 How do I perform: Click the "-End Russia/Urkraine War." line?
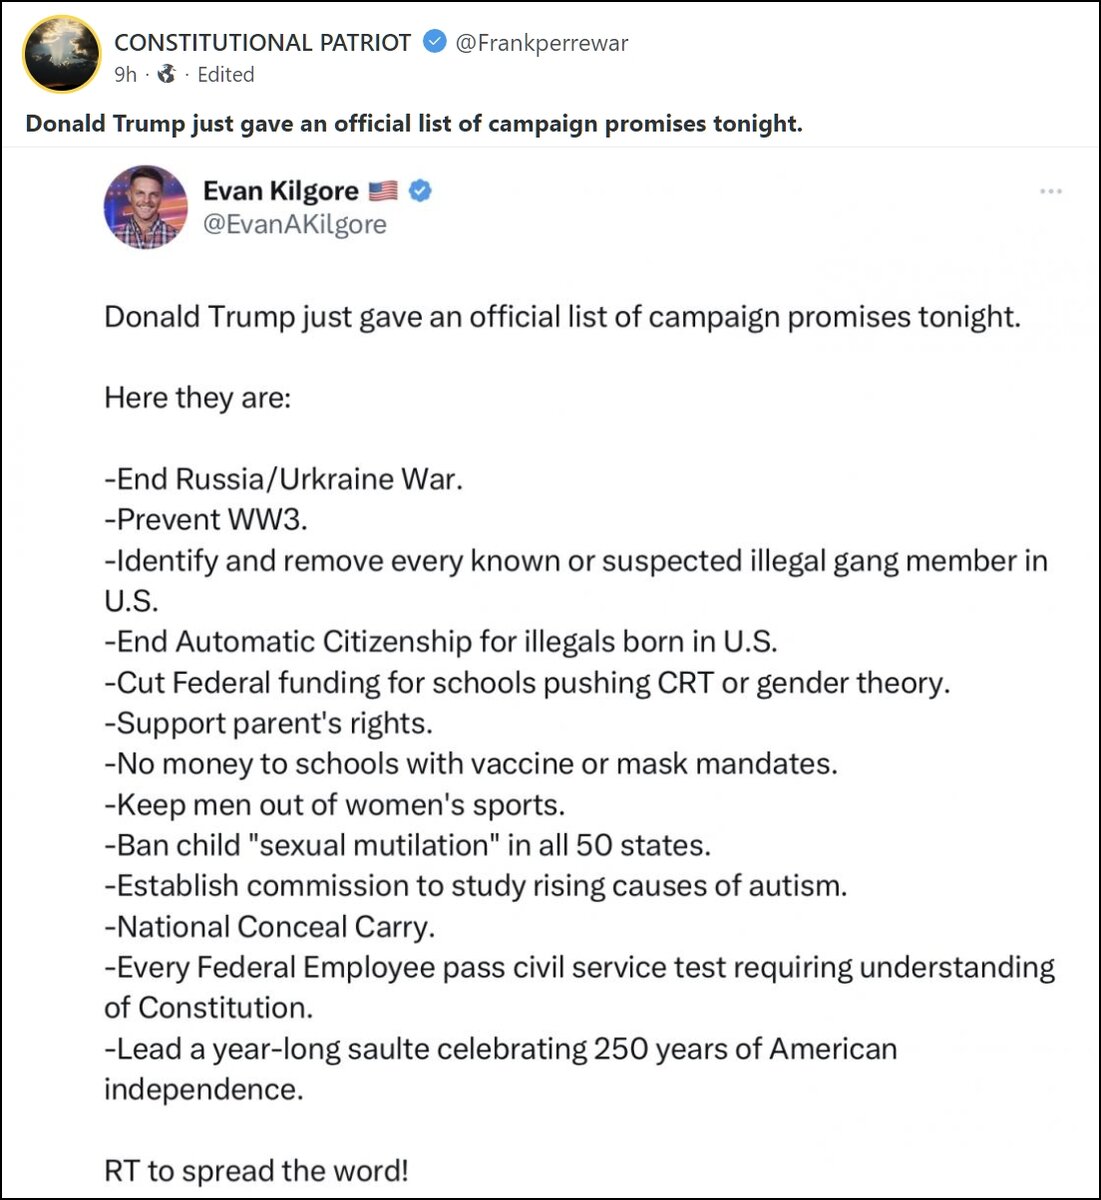pyautogui.click(x=283, y=479)
